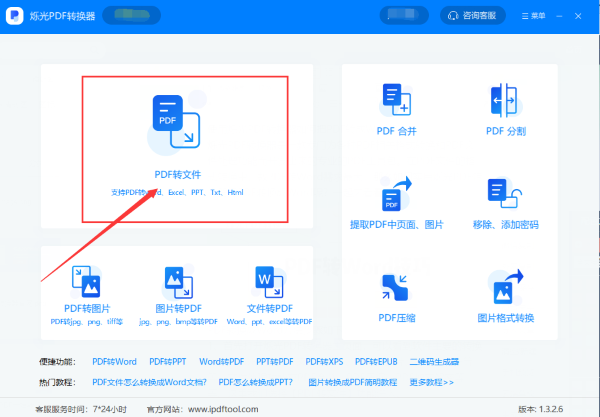Select the PDF 分割 split icon
Screen dimensions: 600x417
[504, 100]
